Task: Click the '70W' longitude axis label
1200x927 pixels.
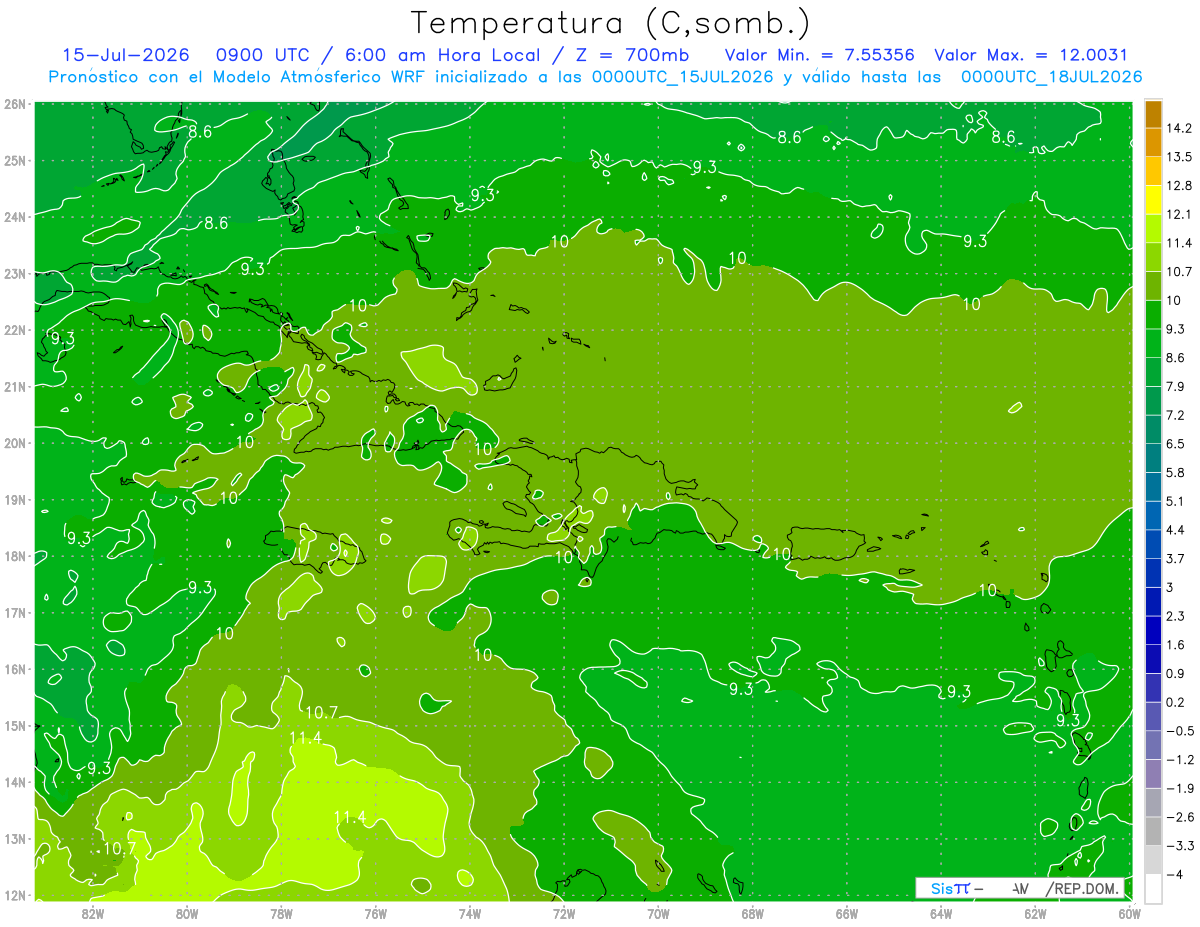Action: [658, 913]
